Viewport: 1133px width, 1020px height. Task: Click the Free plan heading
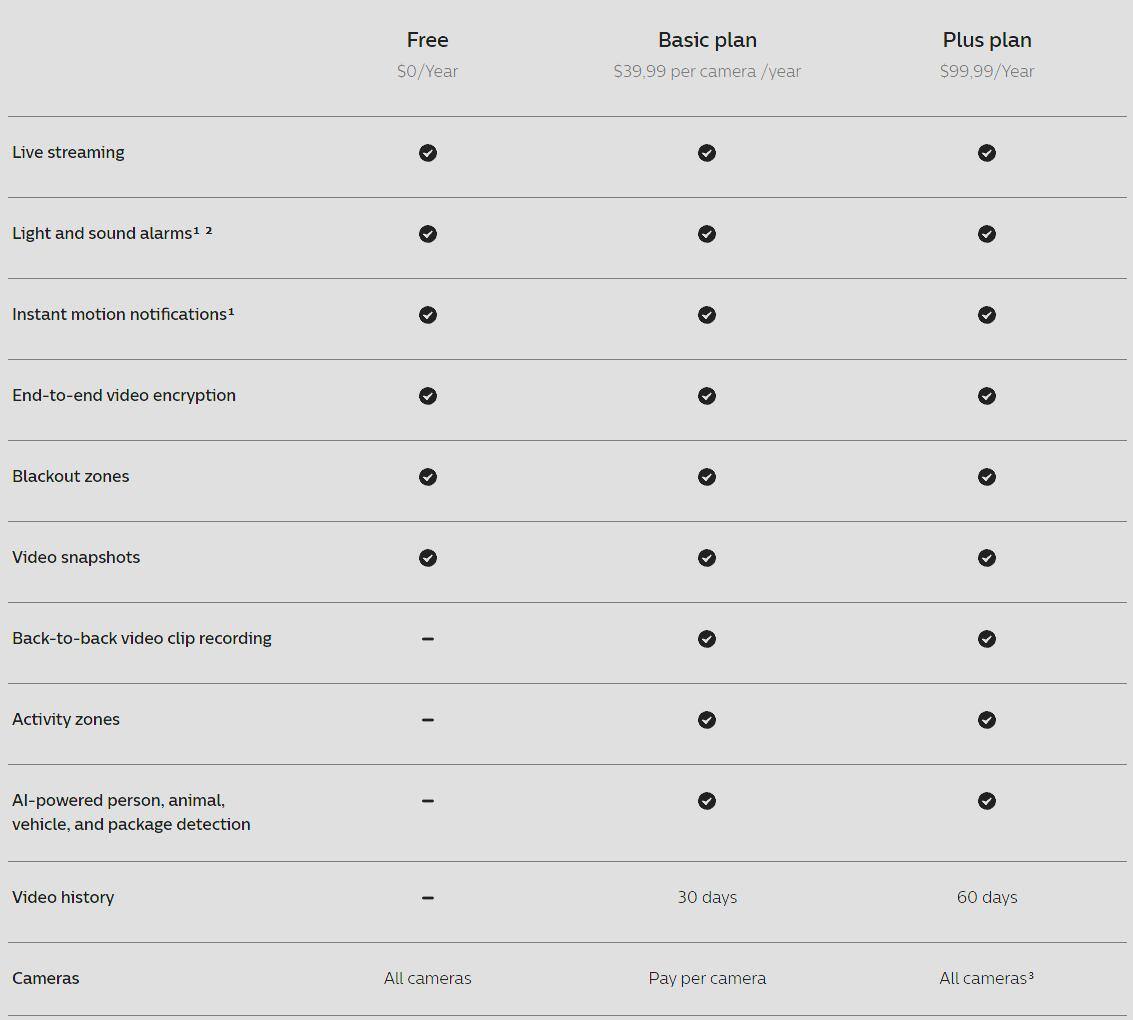[427, 40]
